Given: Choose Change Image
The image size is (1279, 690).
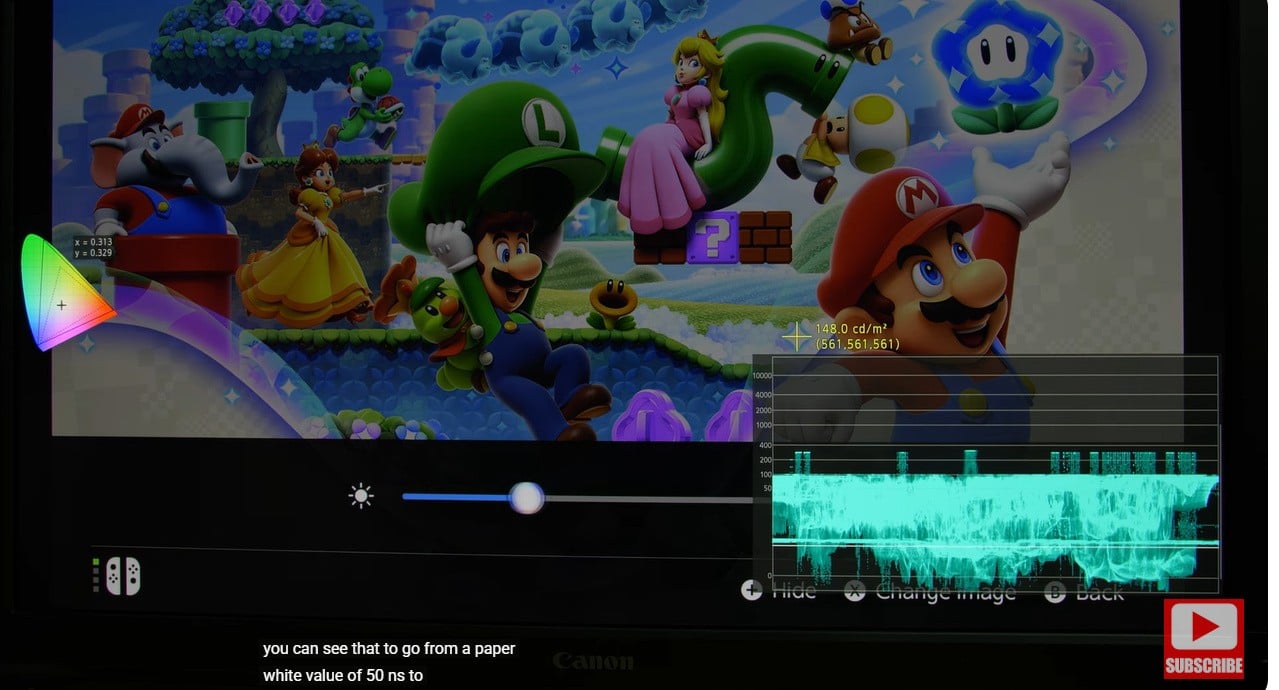Looking at the screenshot, I should (x=945, y=592).
